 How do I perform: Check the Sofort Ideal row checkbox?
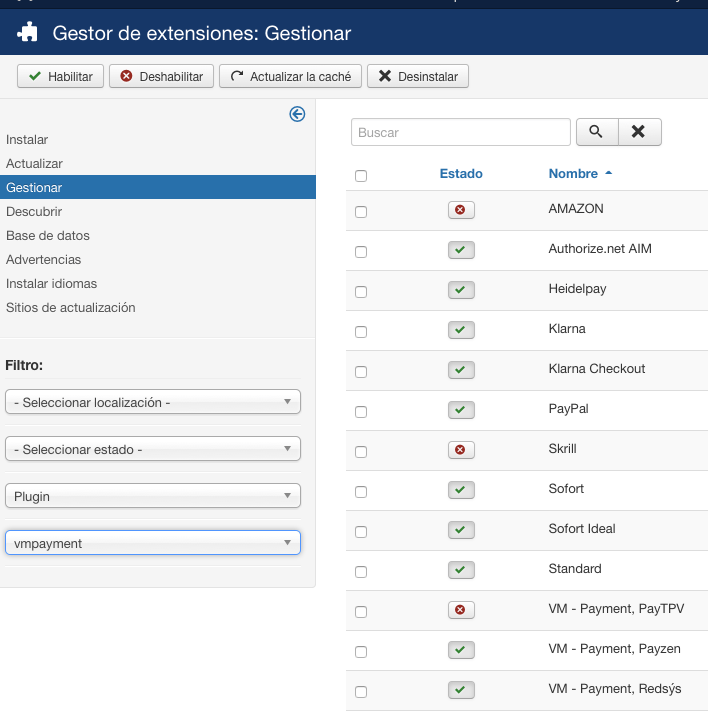pyautogui.click(x=361, y=532)
